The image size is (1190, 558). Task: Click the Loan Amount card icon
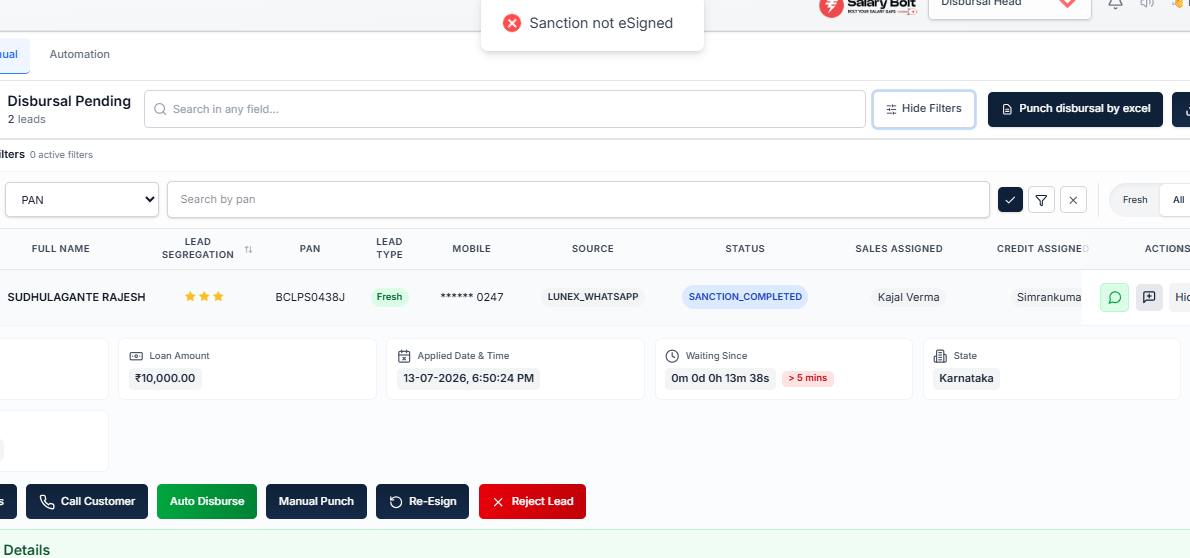(x=136, y=355)
